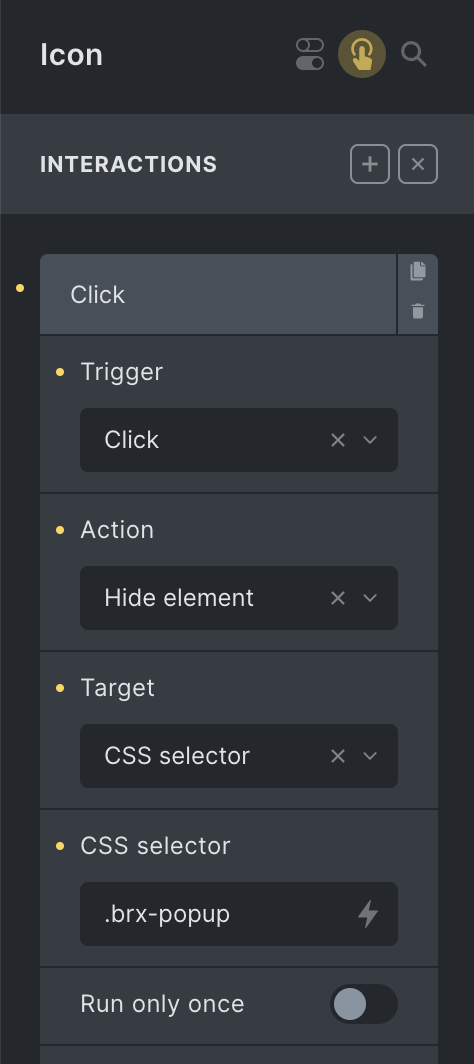Expand the Target dropdown chevron

pos(370,756)
